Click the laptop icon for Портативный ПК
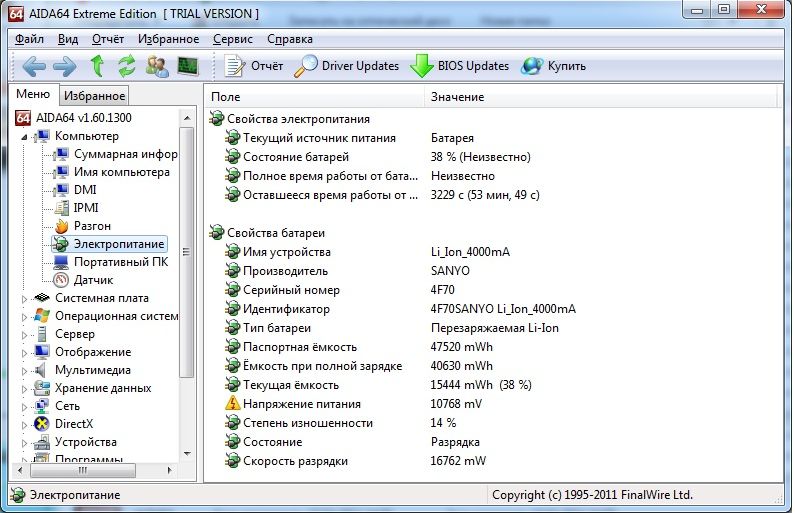Image resolution: width=795 pixels, height=513 pixels. 61,262
